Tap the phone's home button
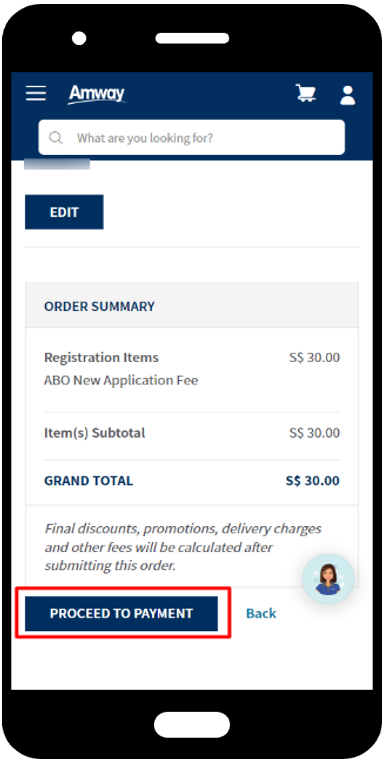 (x=192, y=725)
